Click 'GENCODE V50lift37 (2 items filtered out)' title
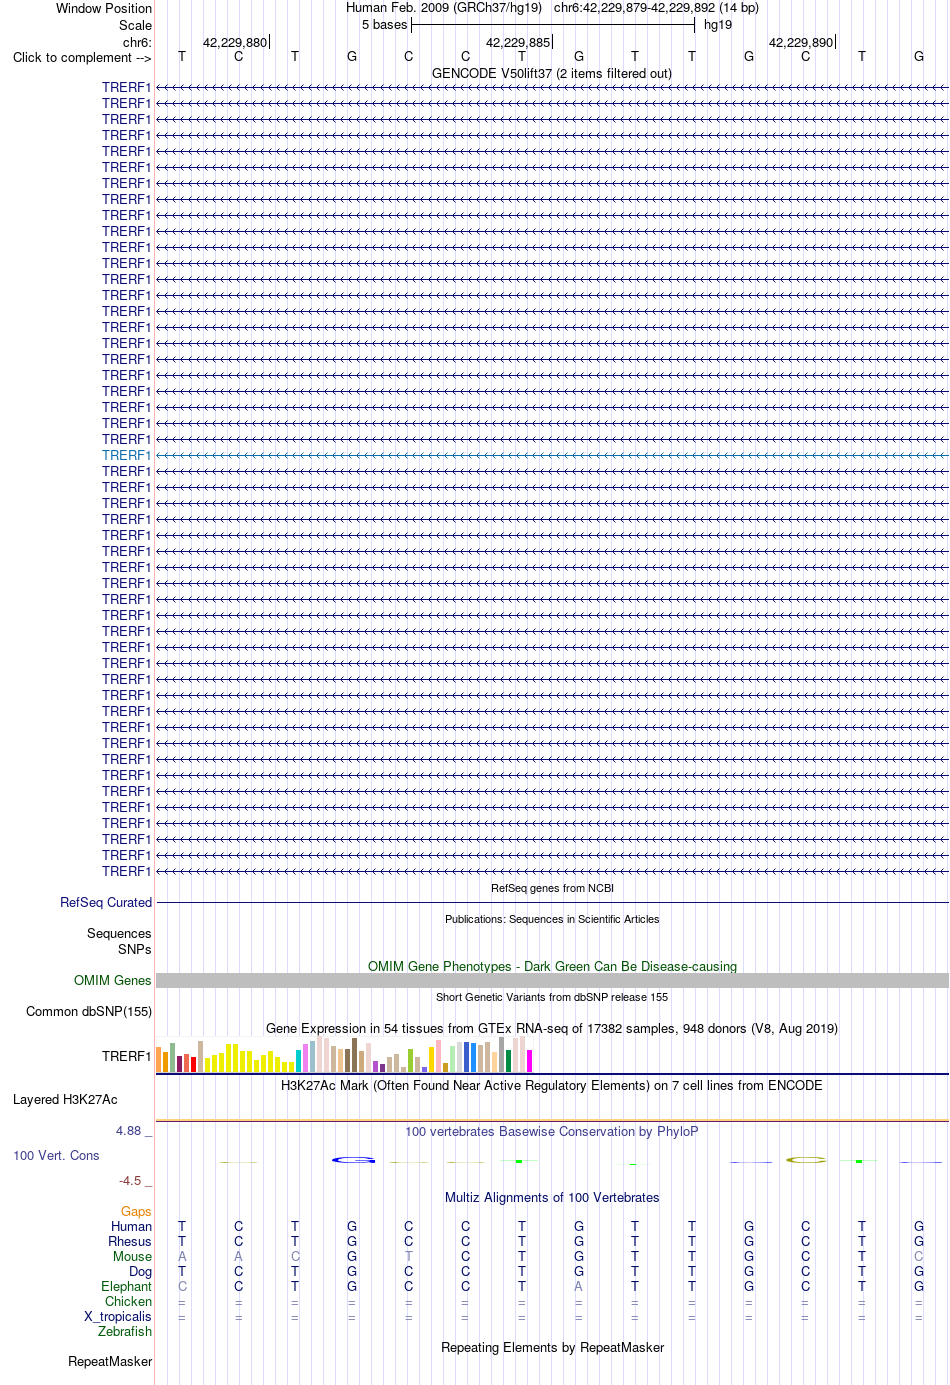This screenshot has height=1385, width=950. [x=552, y=73]
